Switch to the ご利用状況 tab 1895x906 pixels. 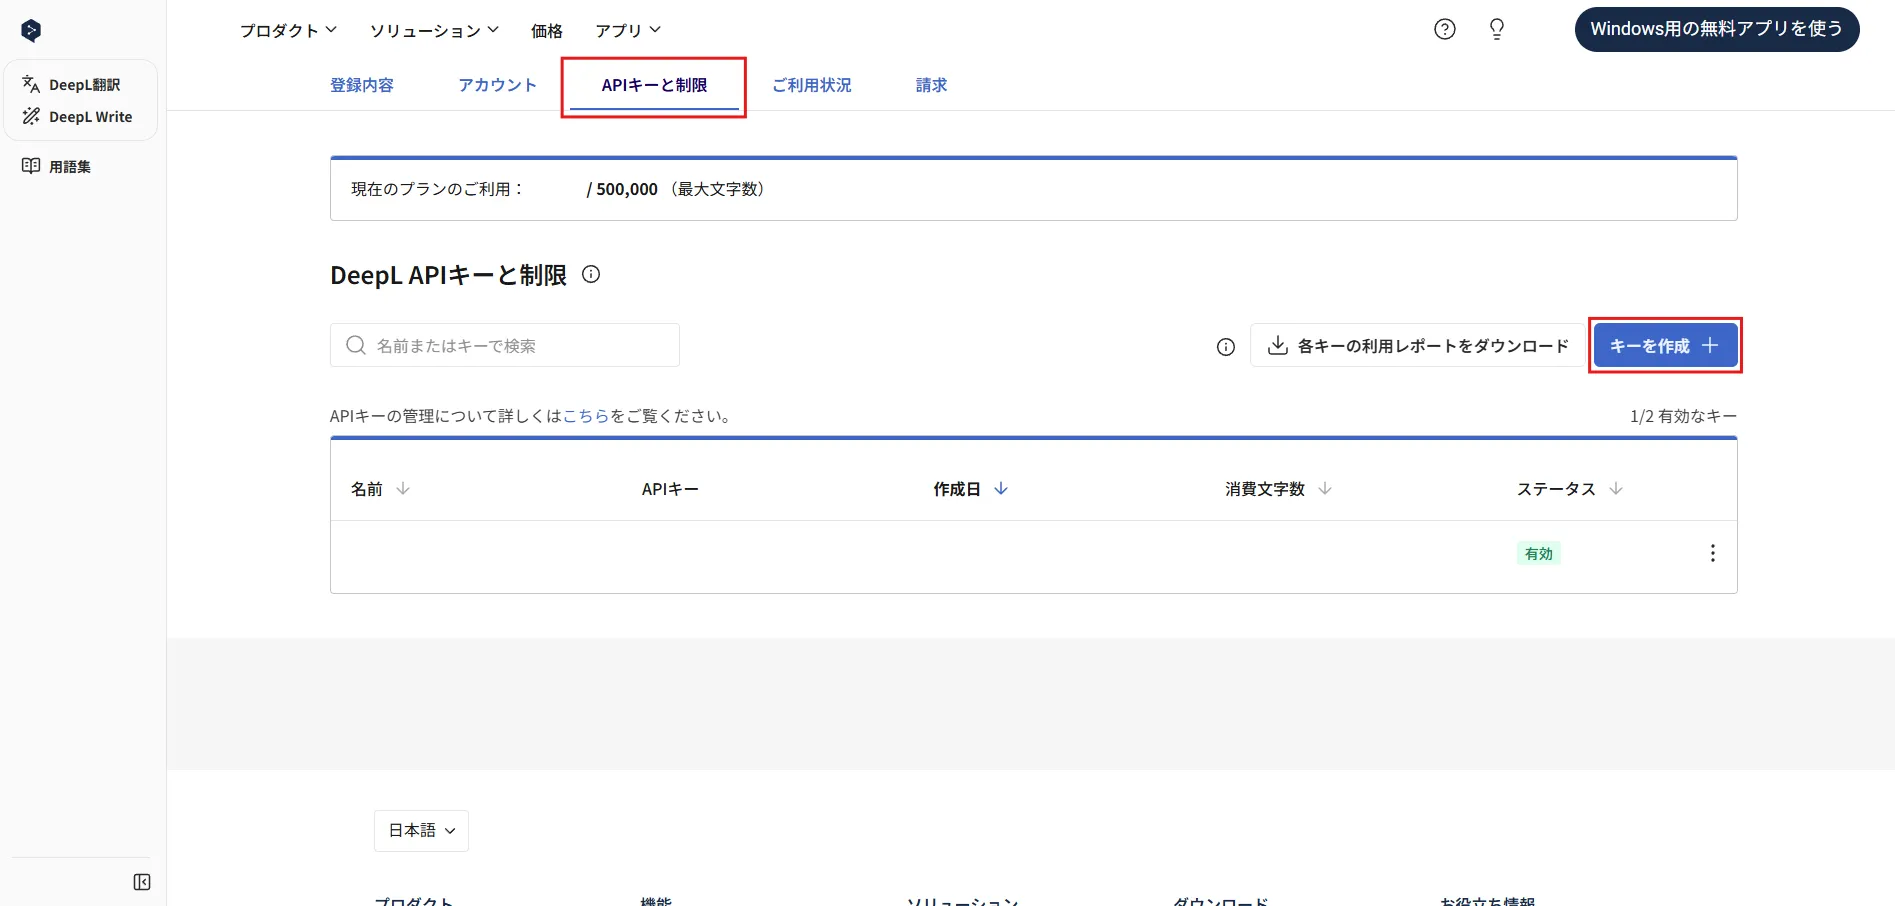pos(812,85)
